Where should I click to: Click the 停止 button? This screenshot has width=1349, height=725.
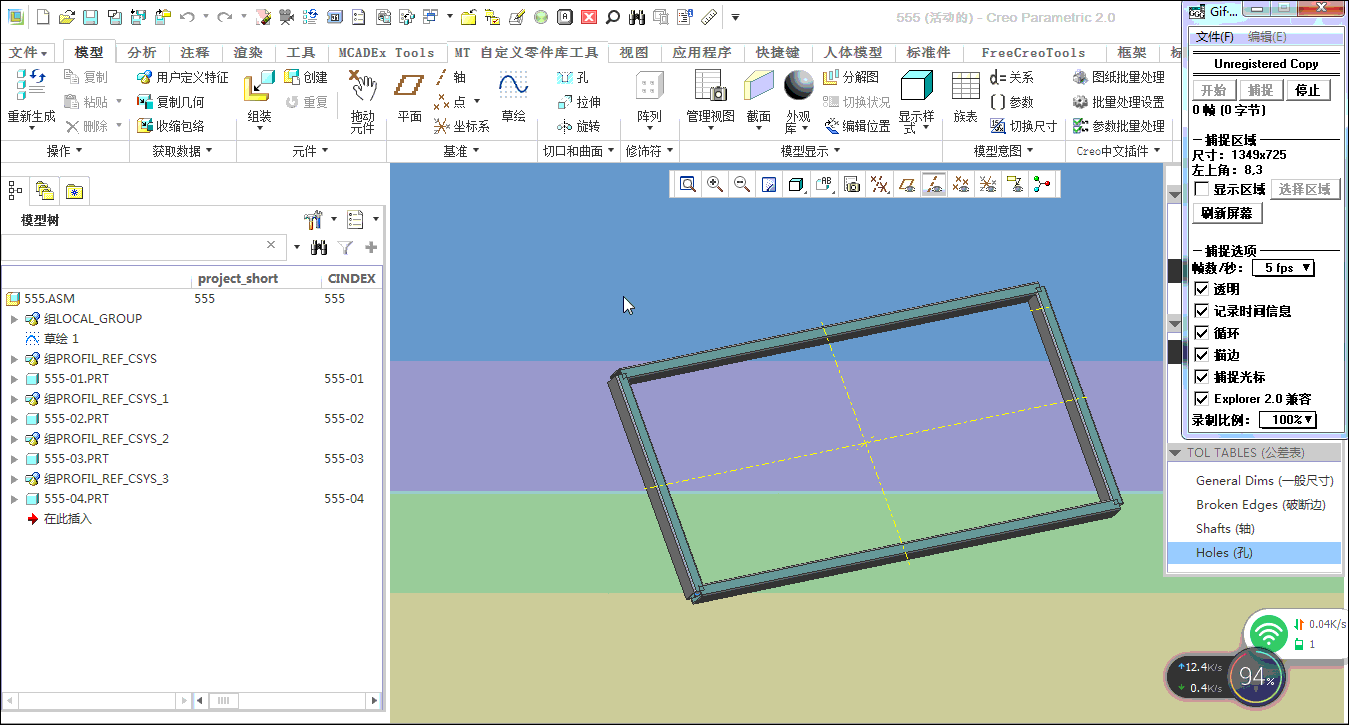1307,90
